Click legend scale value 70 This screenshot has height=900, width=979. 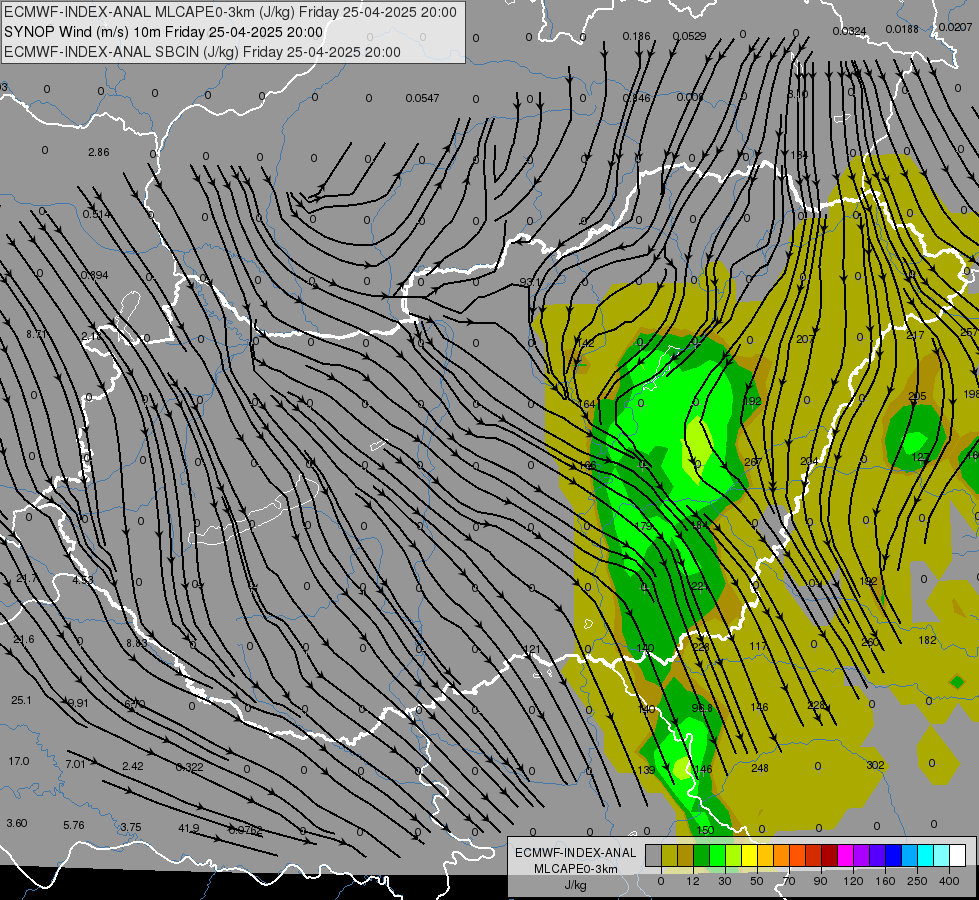[789, 881]
